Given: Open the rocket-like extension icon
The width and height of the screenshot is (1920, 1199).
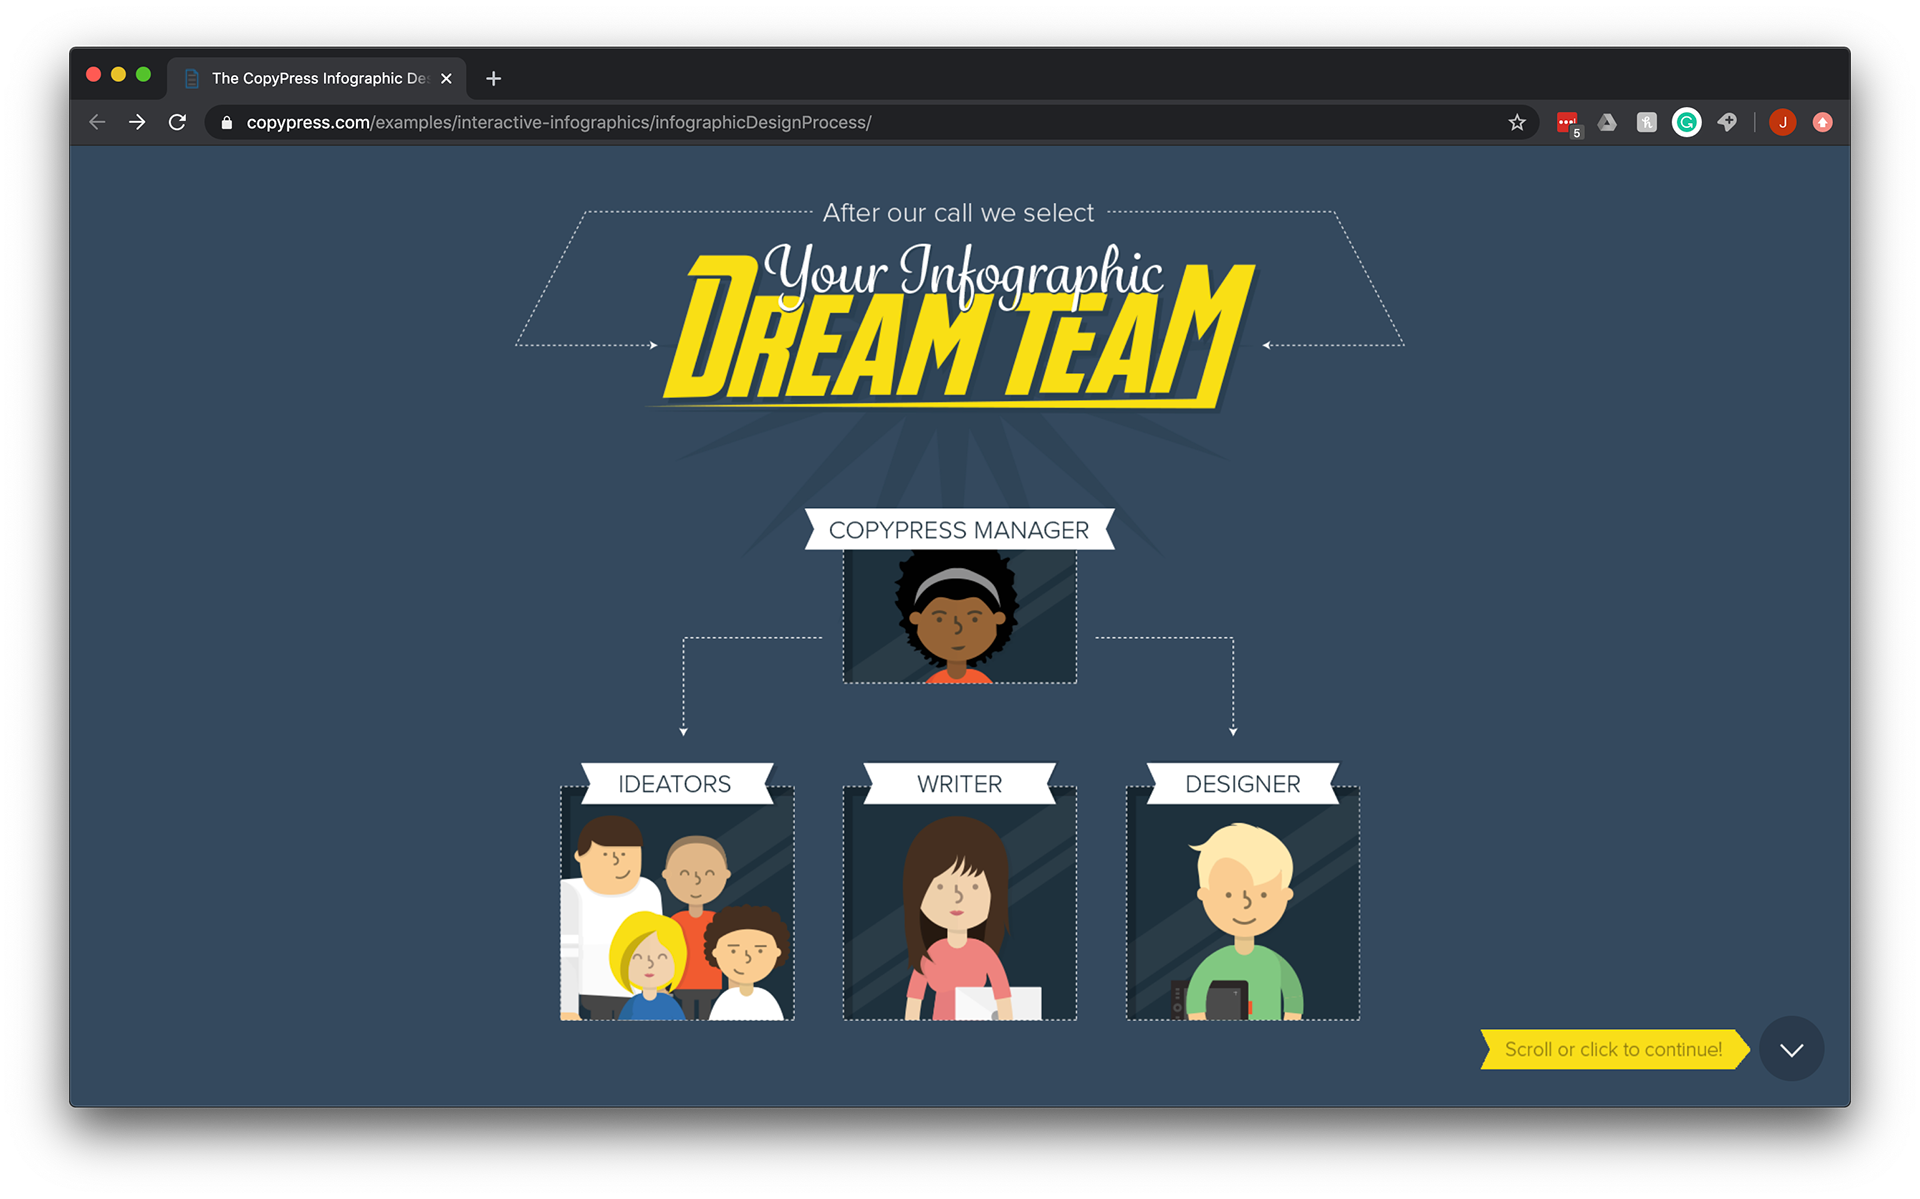Looking at the screenshot, I should (1727, 122).
